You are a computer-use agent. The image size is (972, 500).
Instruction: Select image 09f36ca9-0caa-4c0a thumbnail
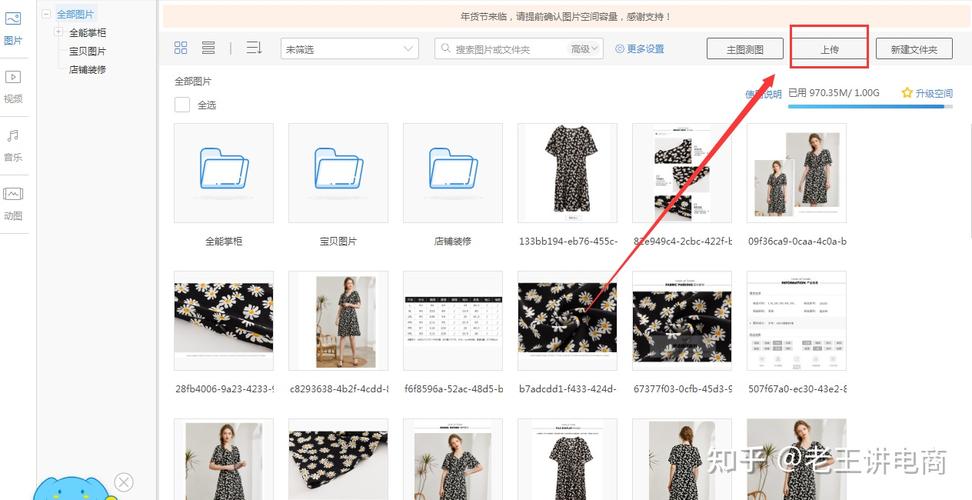[797, 173]
